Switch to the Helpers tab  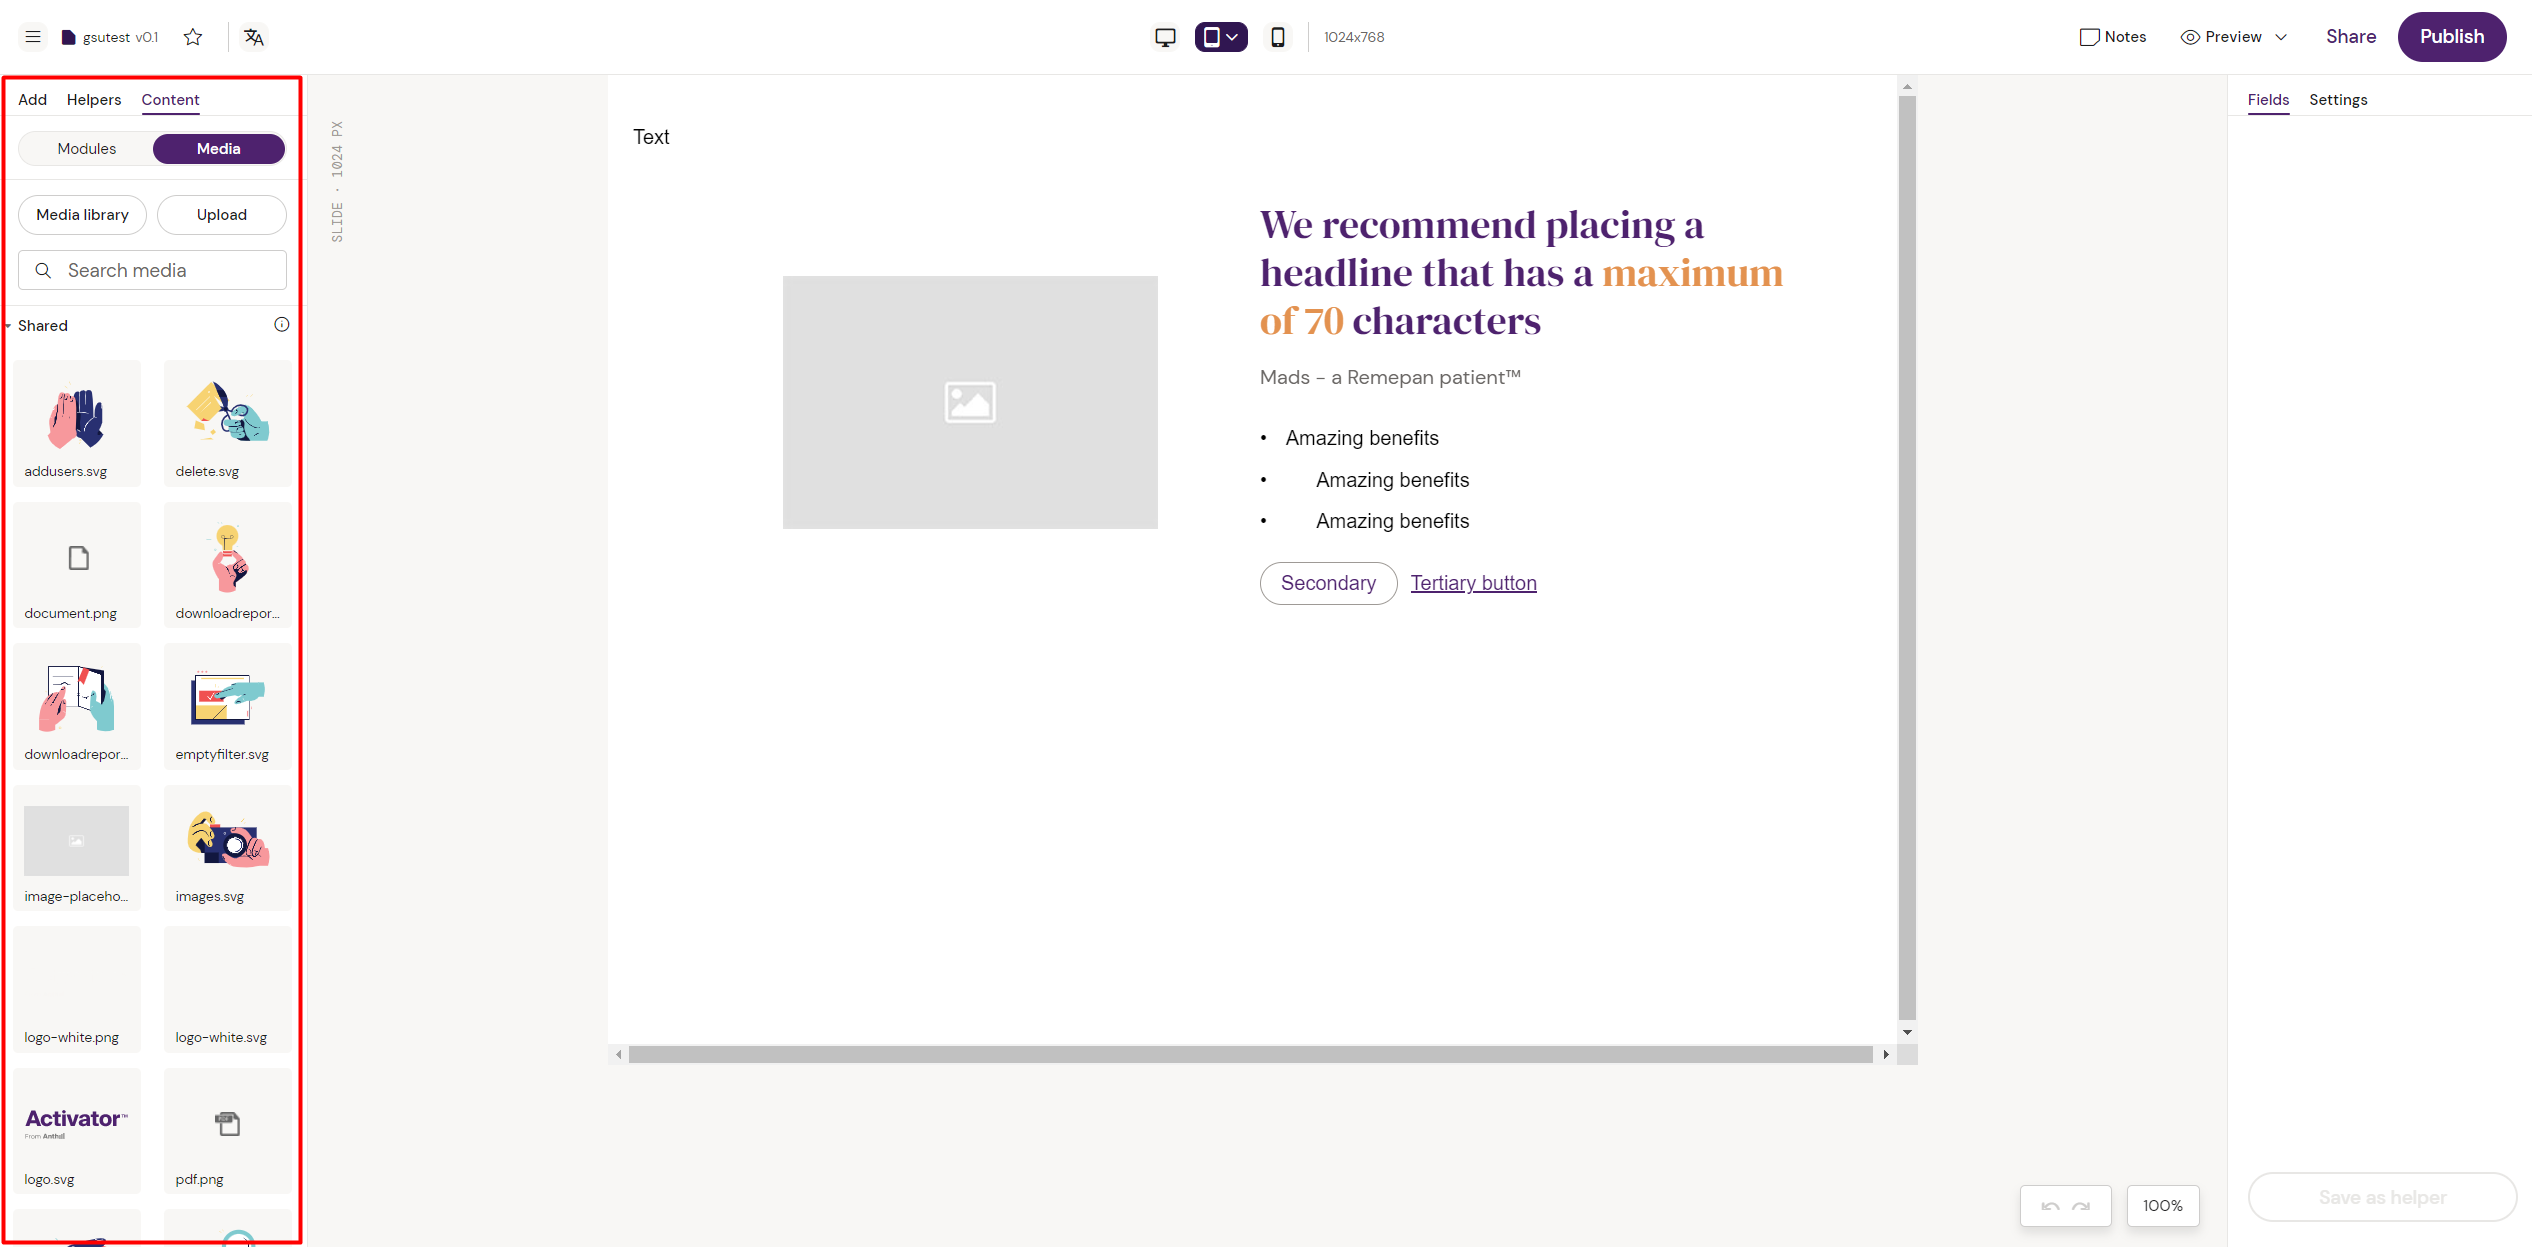click(x=93, y=100)
